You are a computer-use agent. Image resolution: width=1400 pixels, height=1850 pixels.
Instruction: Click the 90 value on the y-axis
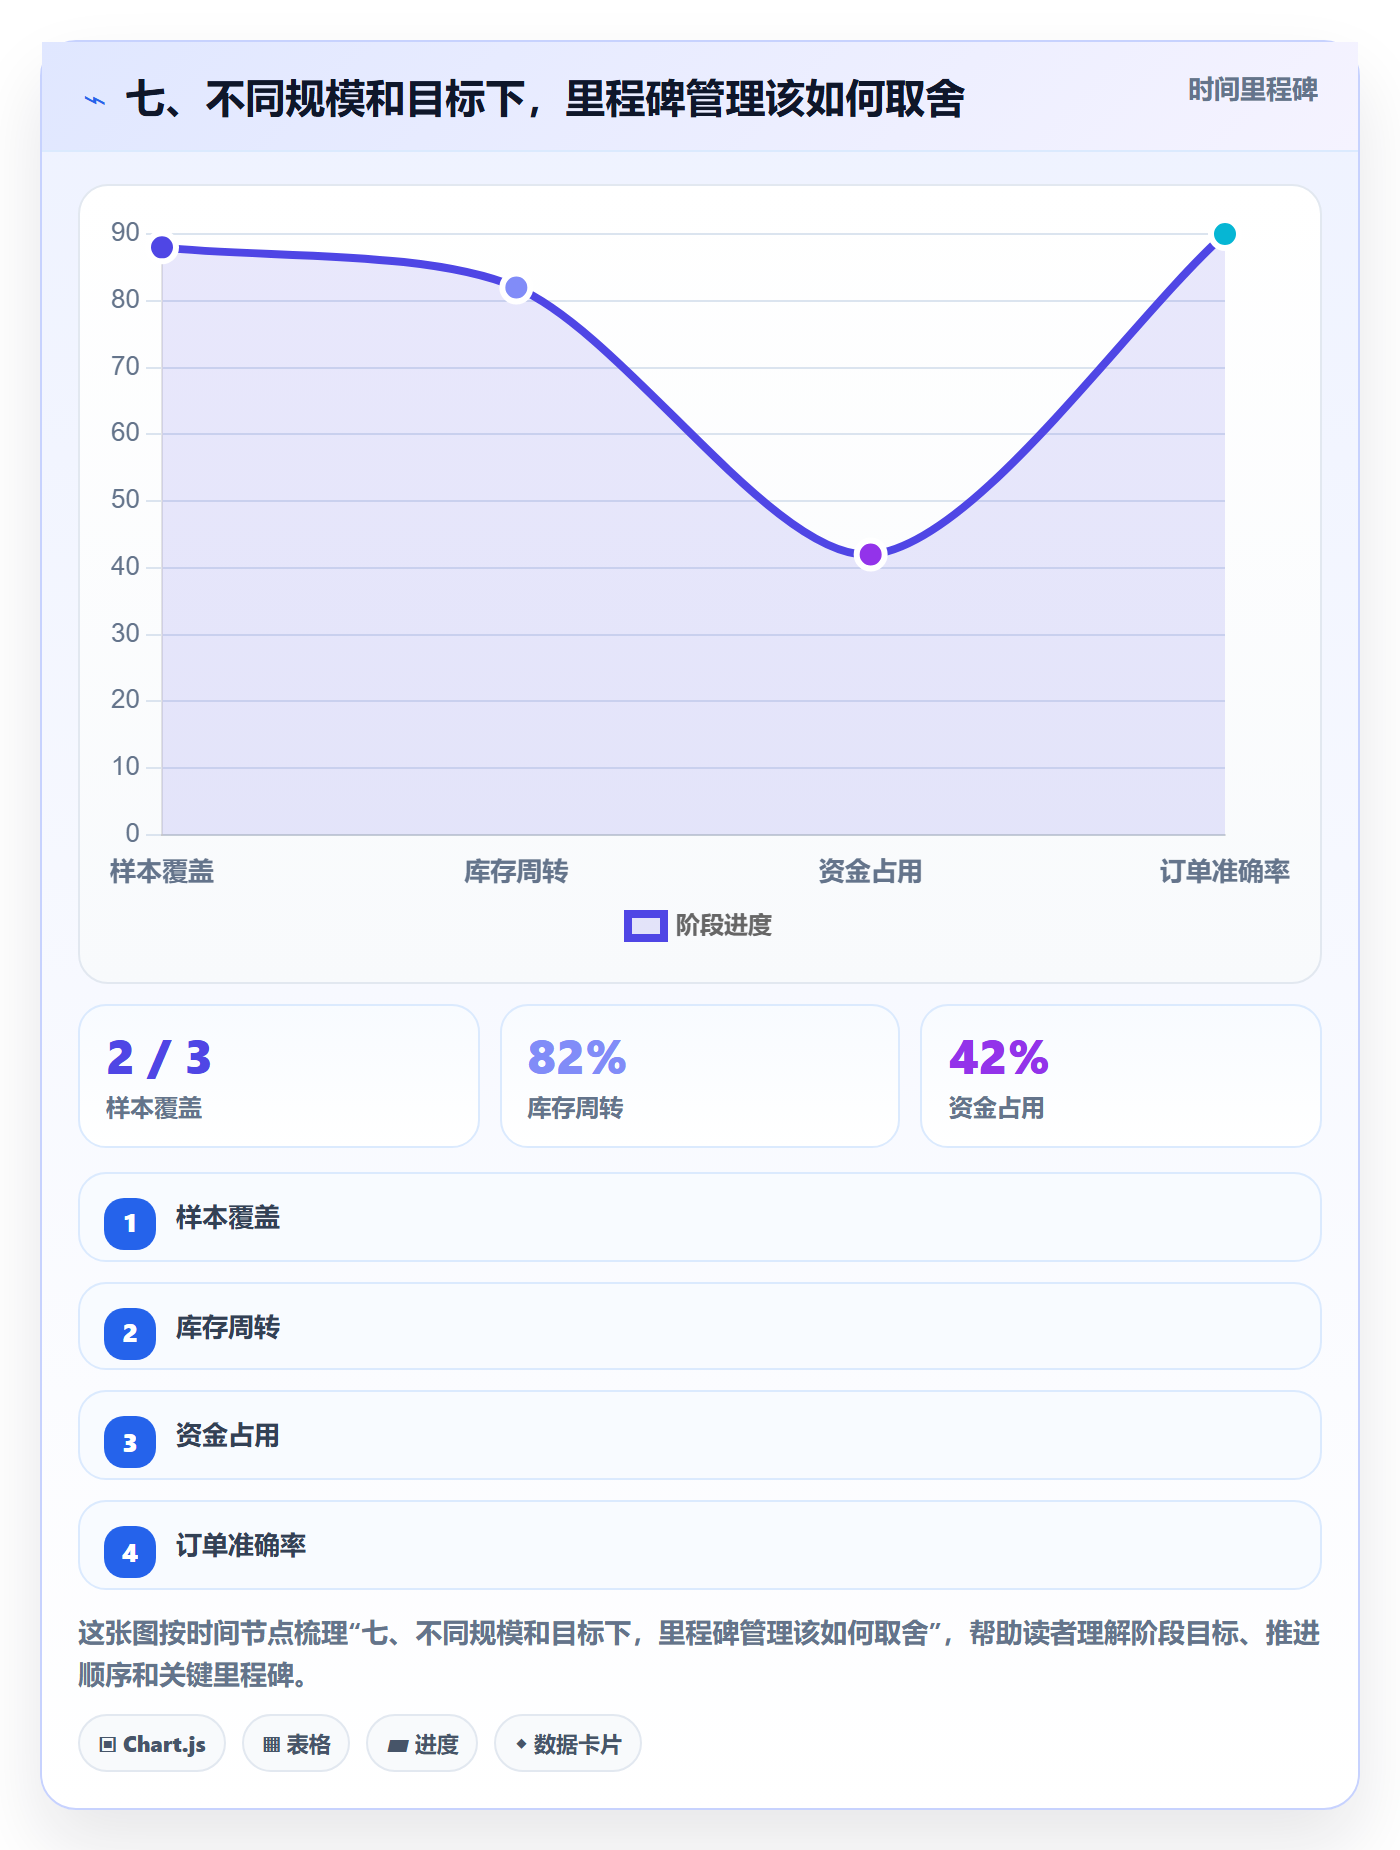click(125, 233)
